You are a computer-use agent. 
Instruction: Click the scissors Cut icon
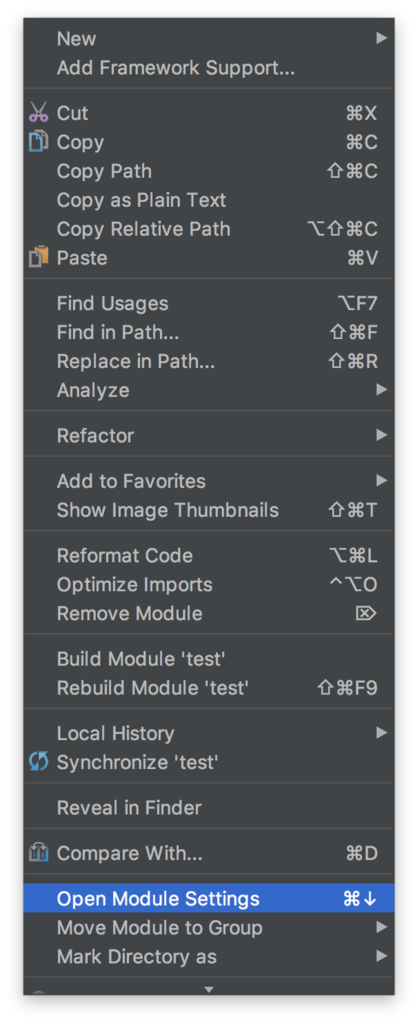39,112
